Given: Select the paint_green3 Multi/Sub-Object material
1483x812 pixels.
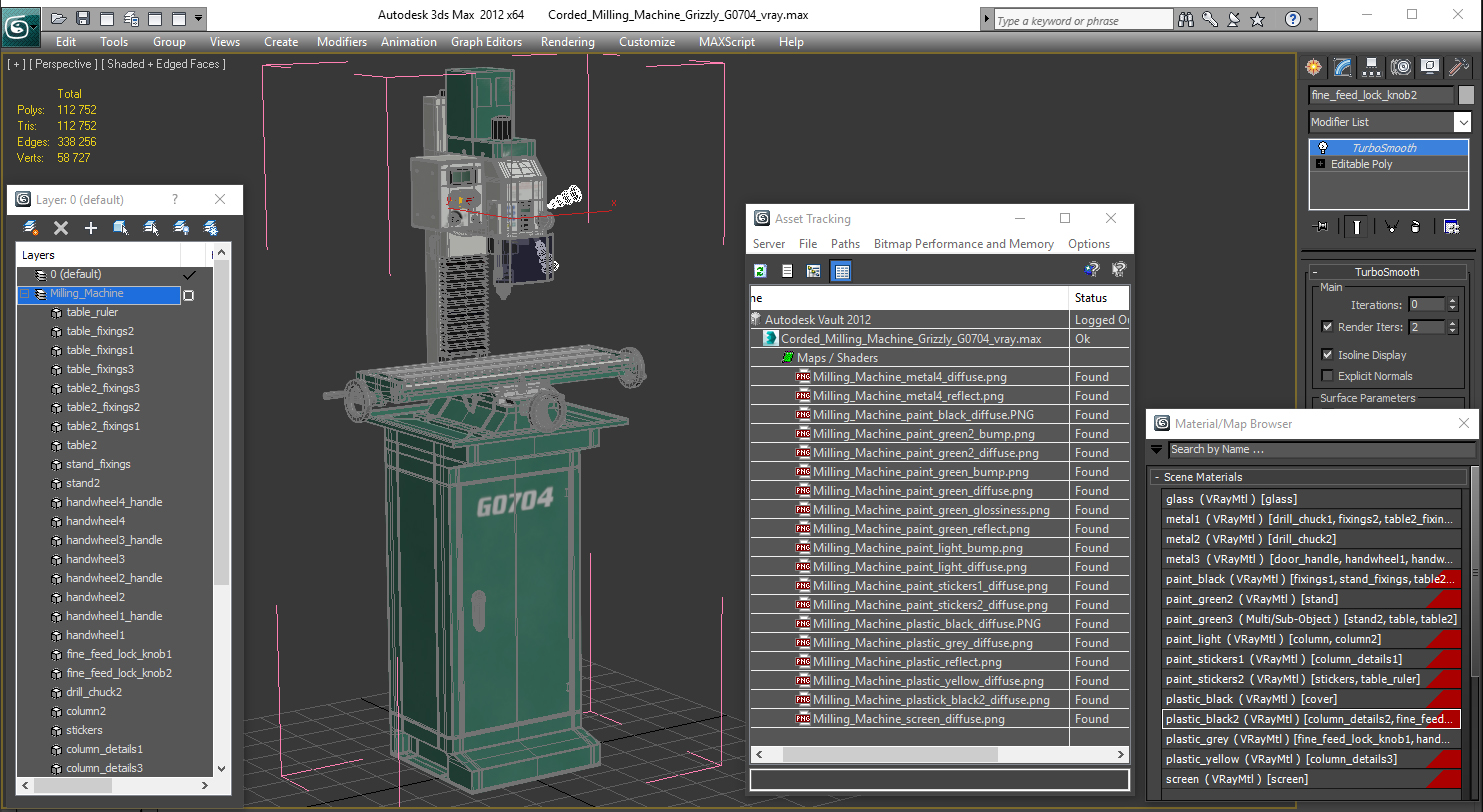Looking at the screenshot, I should [1311, 619].
